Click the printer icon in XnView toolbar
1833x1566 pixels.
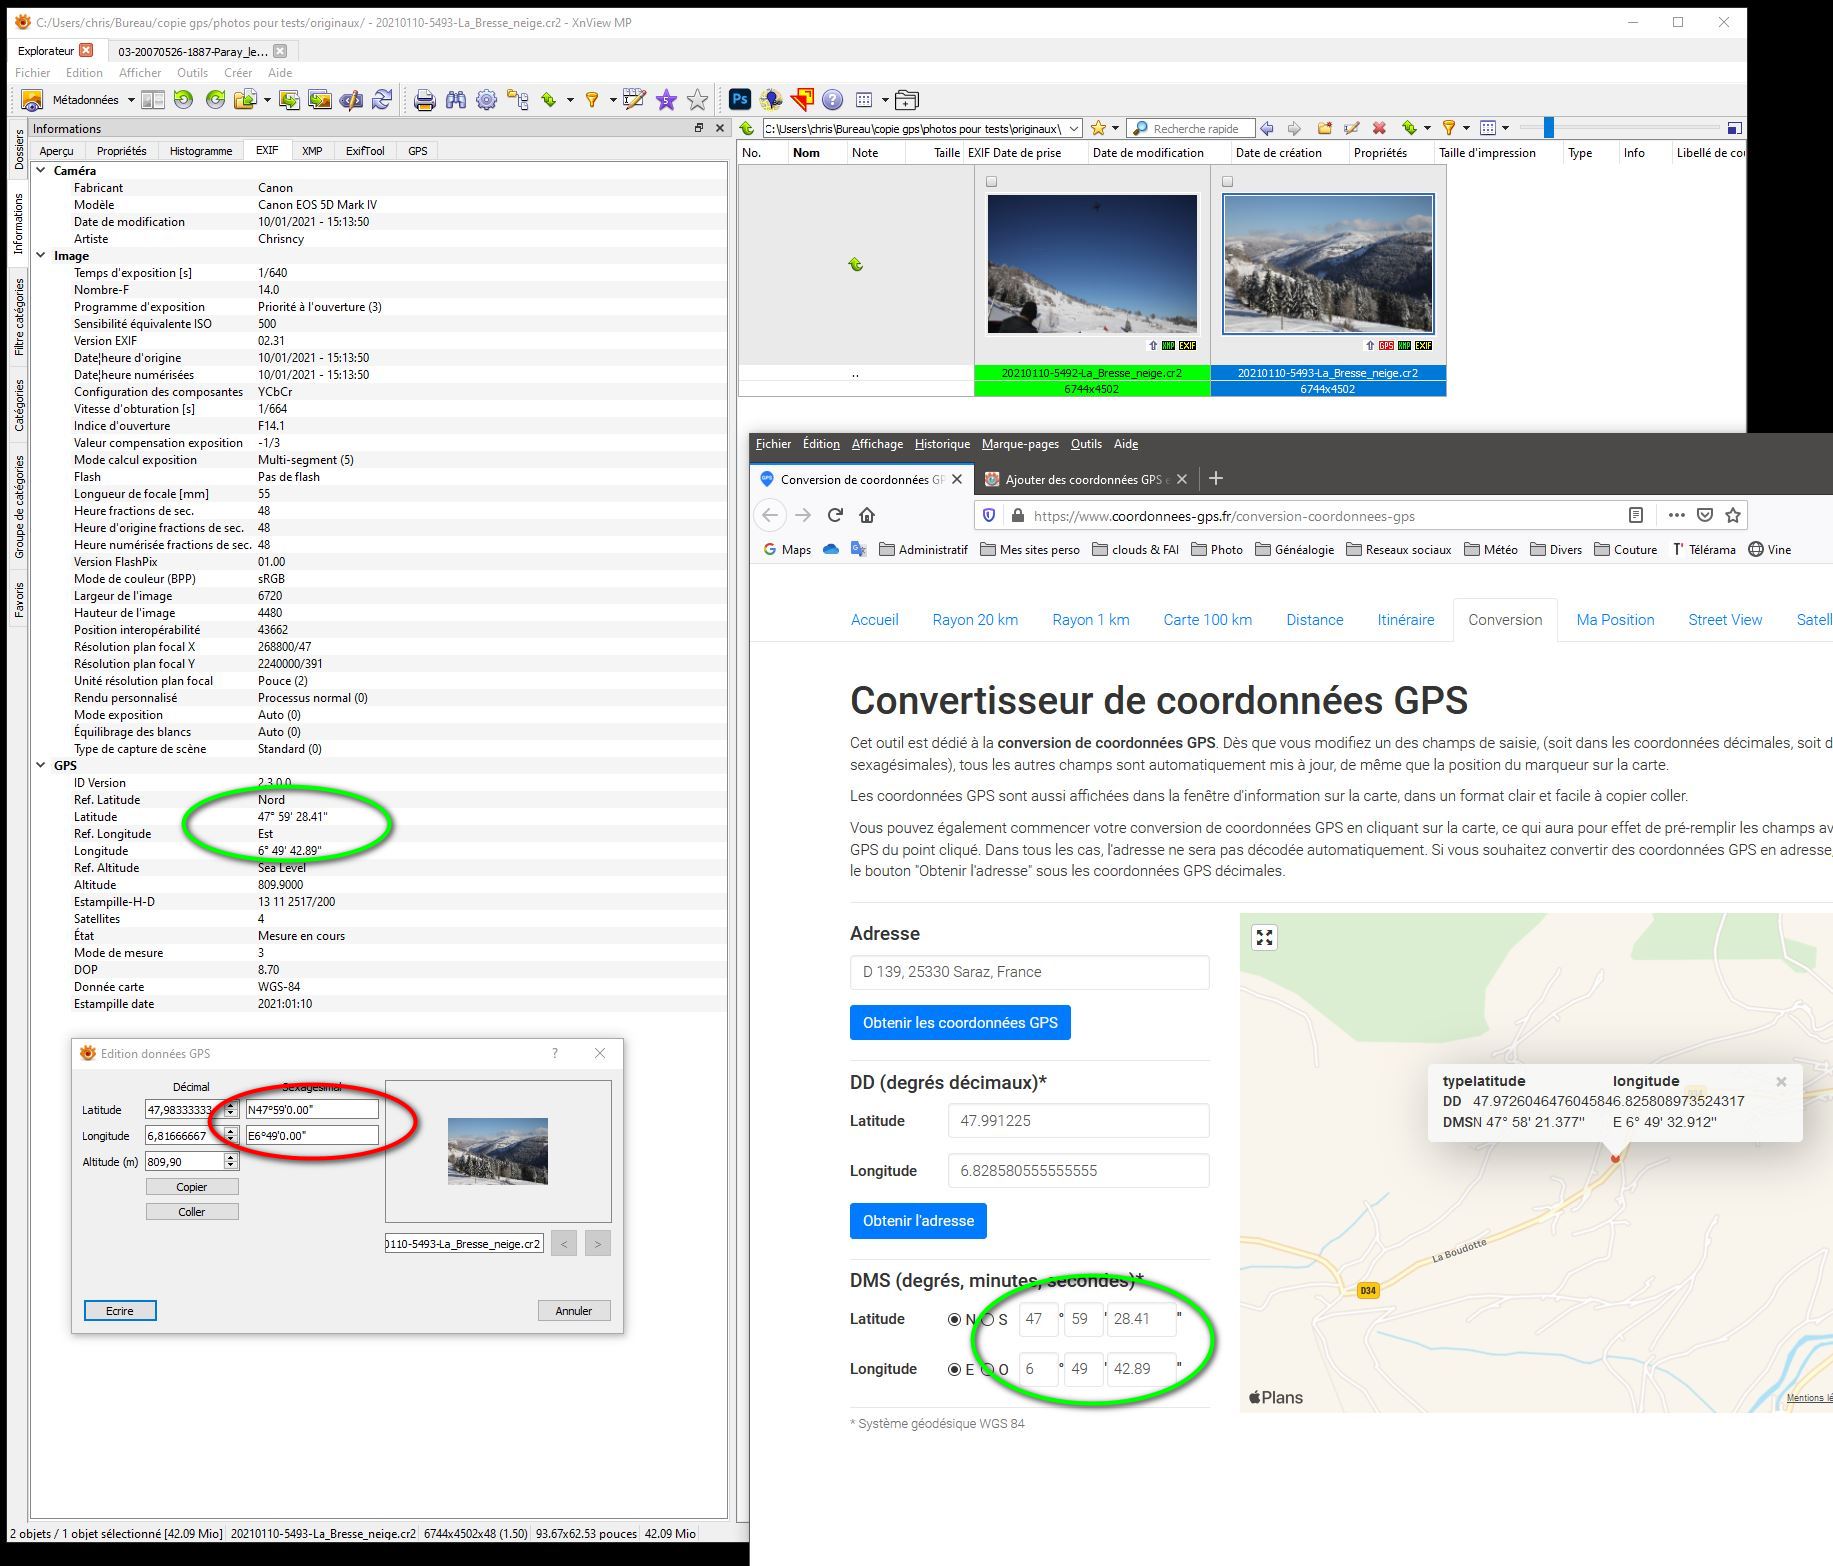click(x=424, y=100)
